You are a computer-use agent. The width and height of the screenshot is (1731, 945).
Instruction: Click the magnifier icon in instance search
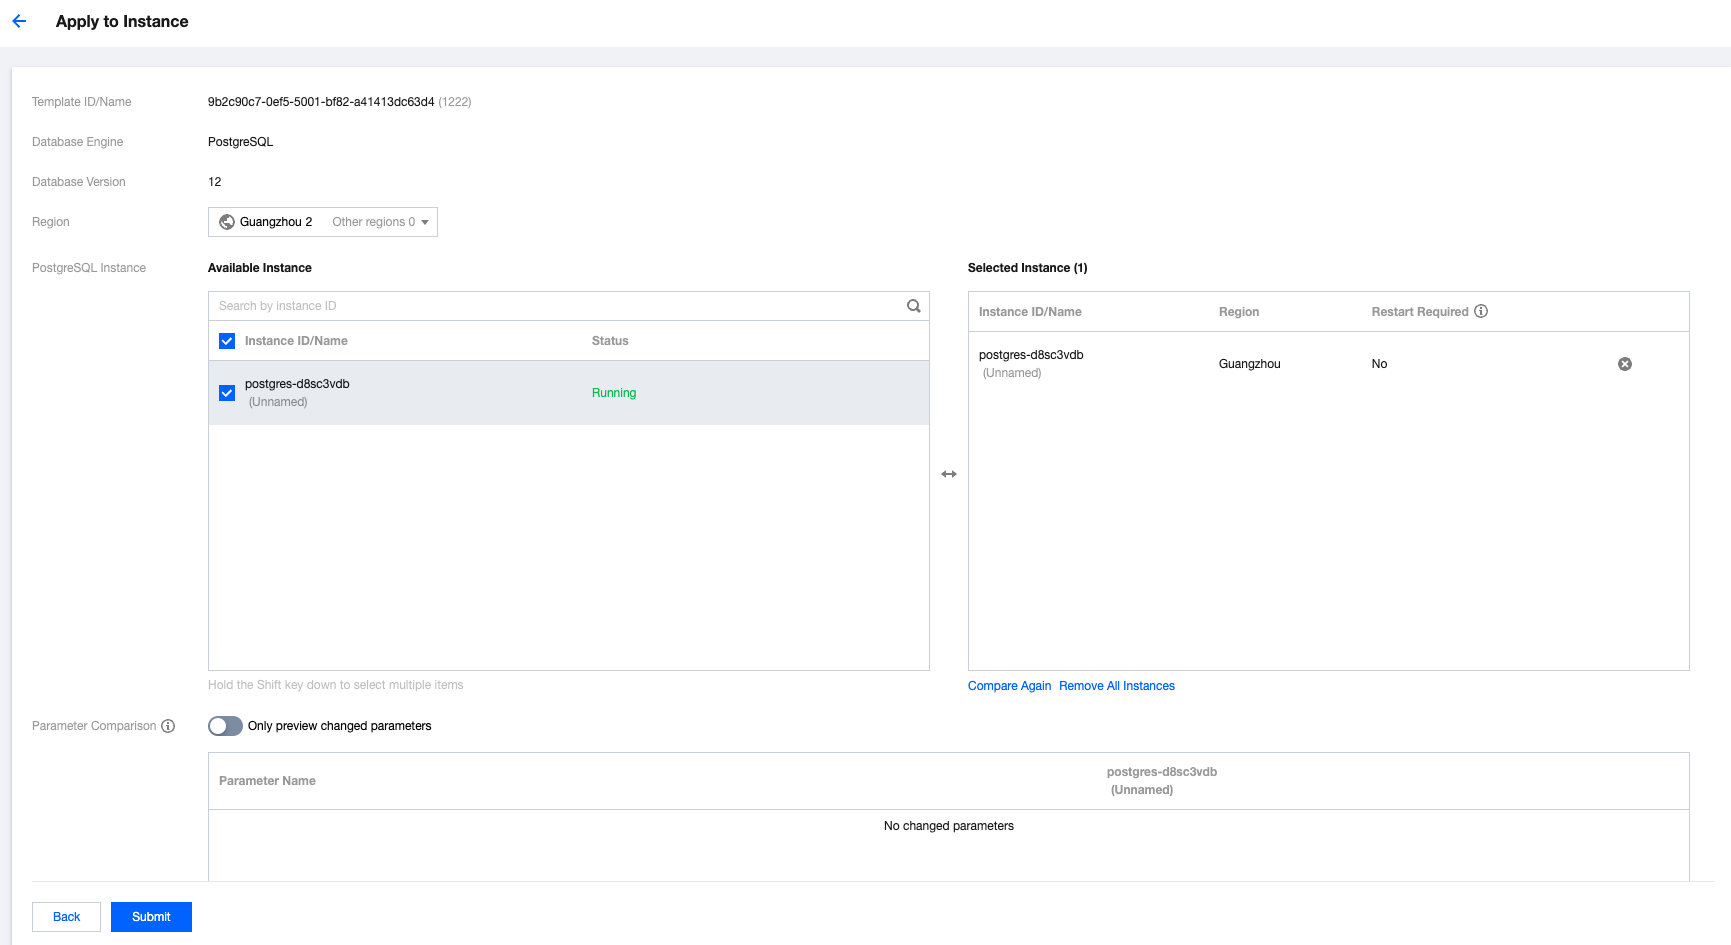coord(913,306)
